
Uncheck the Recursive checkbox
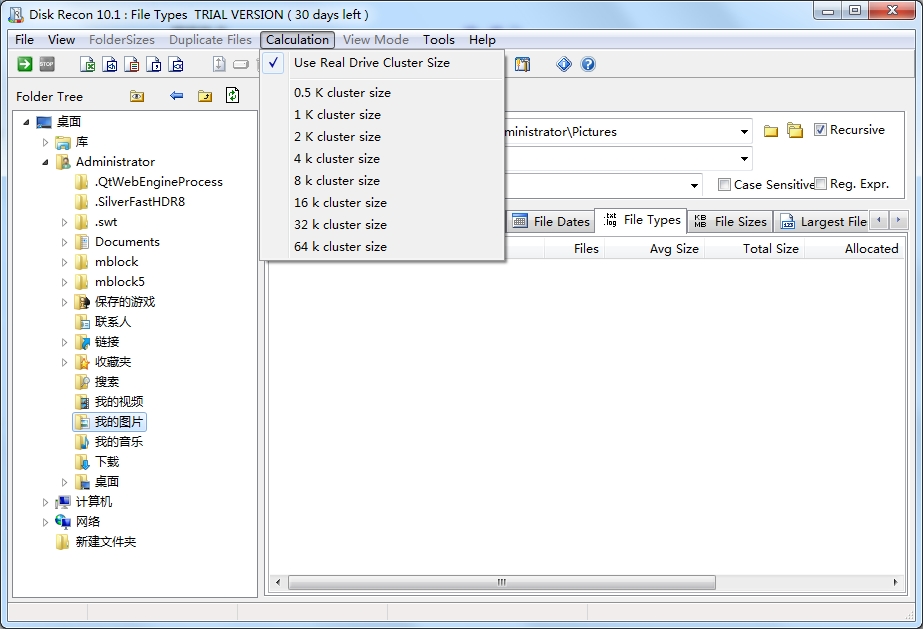[821, 130]
